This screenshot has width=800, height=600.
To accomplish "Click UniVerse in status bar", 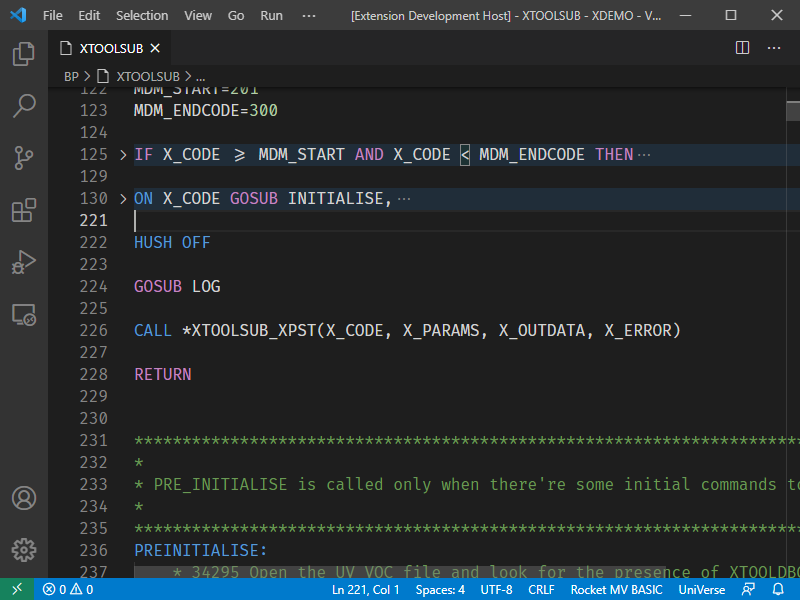I will tap(702, 589).
